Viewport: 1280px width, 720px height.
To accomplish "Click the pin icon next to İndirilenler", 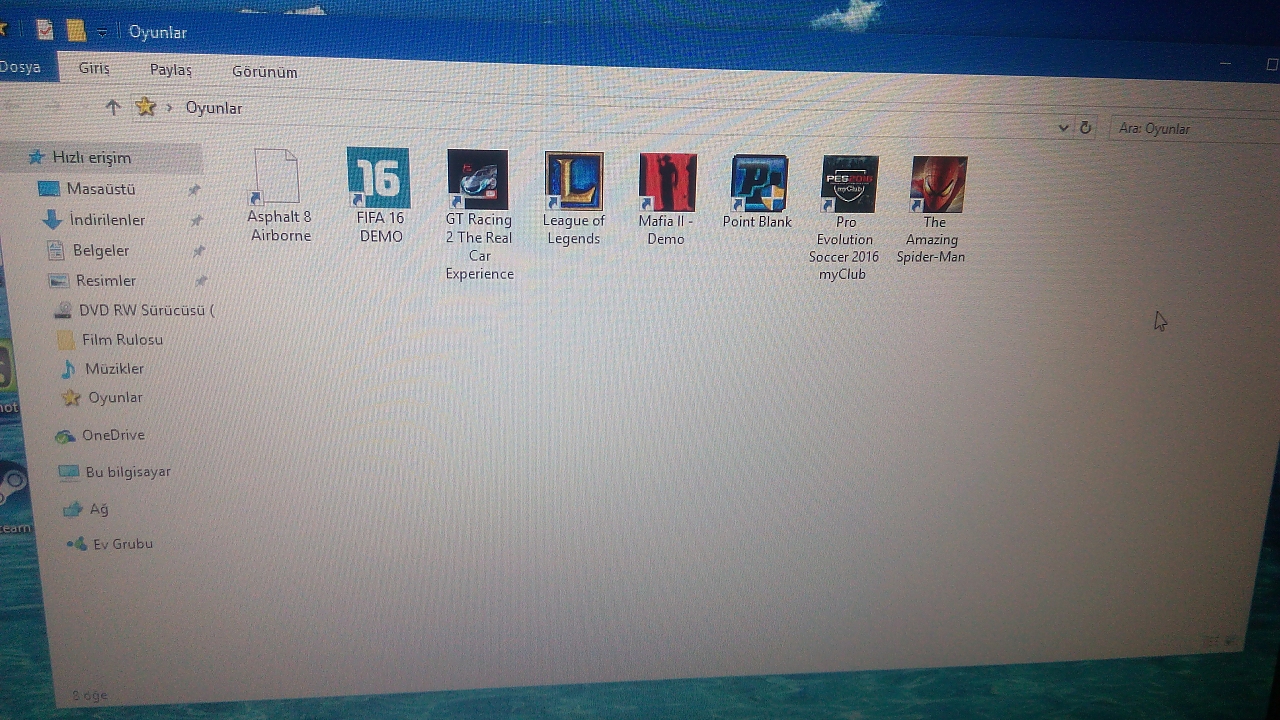I will (196, 220).
